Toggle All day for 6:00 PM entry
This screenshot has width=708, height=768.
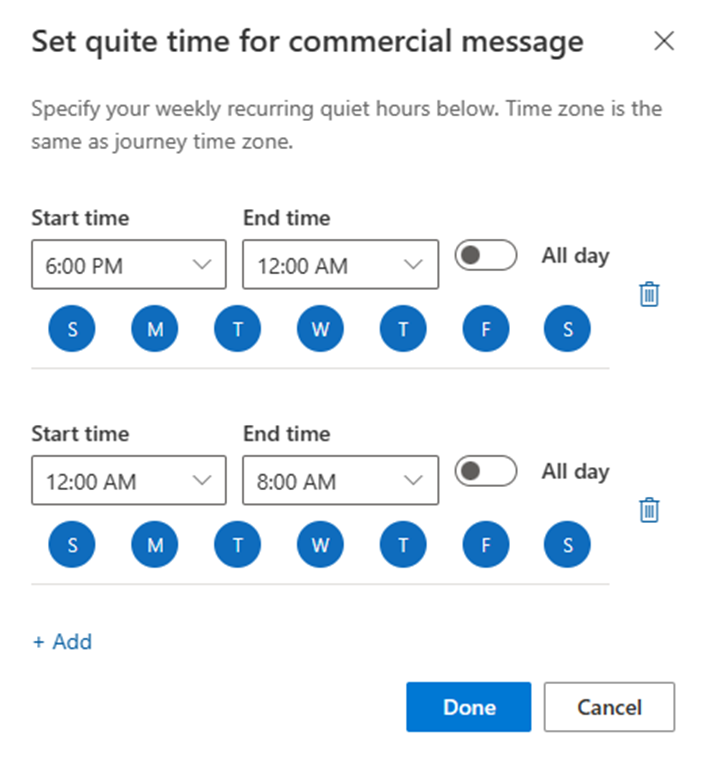(485, 255)
